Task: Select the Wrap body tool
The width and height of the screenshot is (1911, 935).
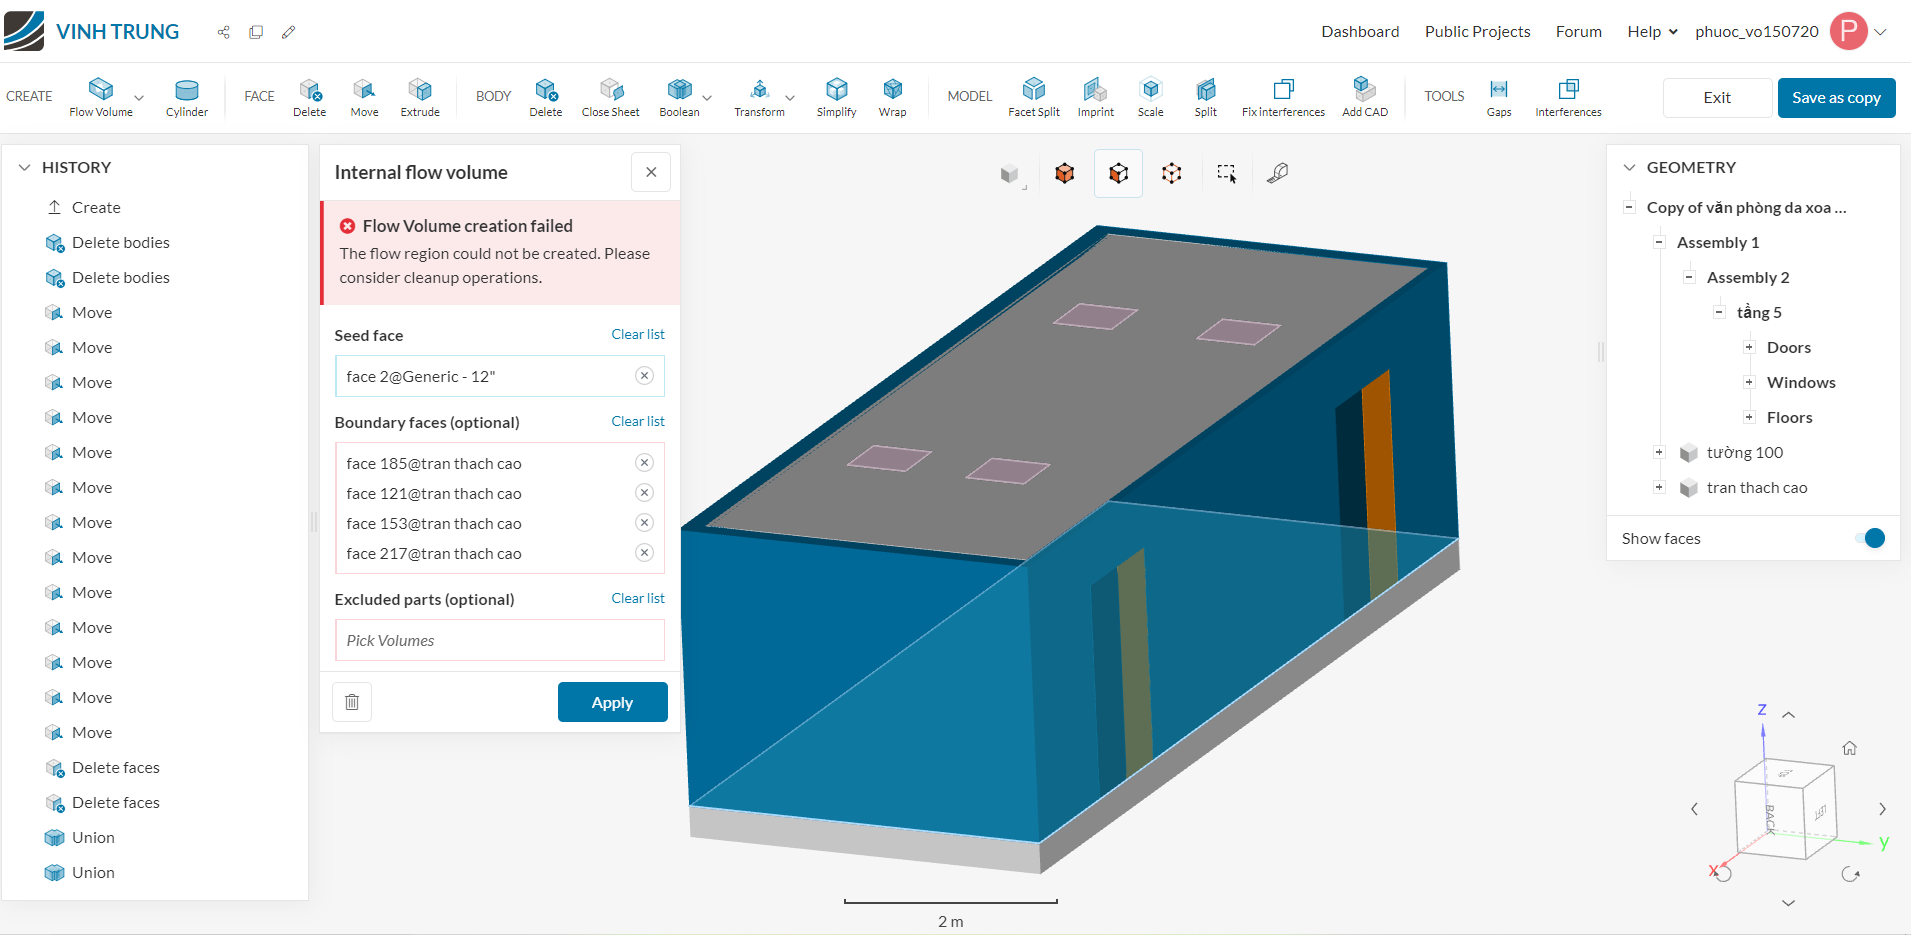Action: (x=892, y=97)
